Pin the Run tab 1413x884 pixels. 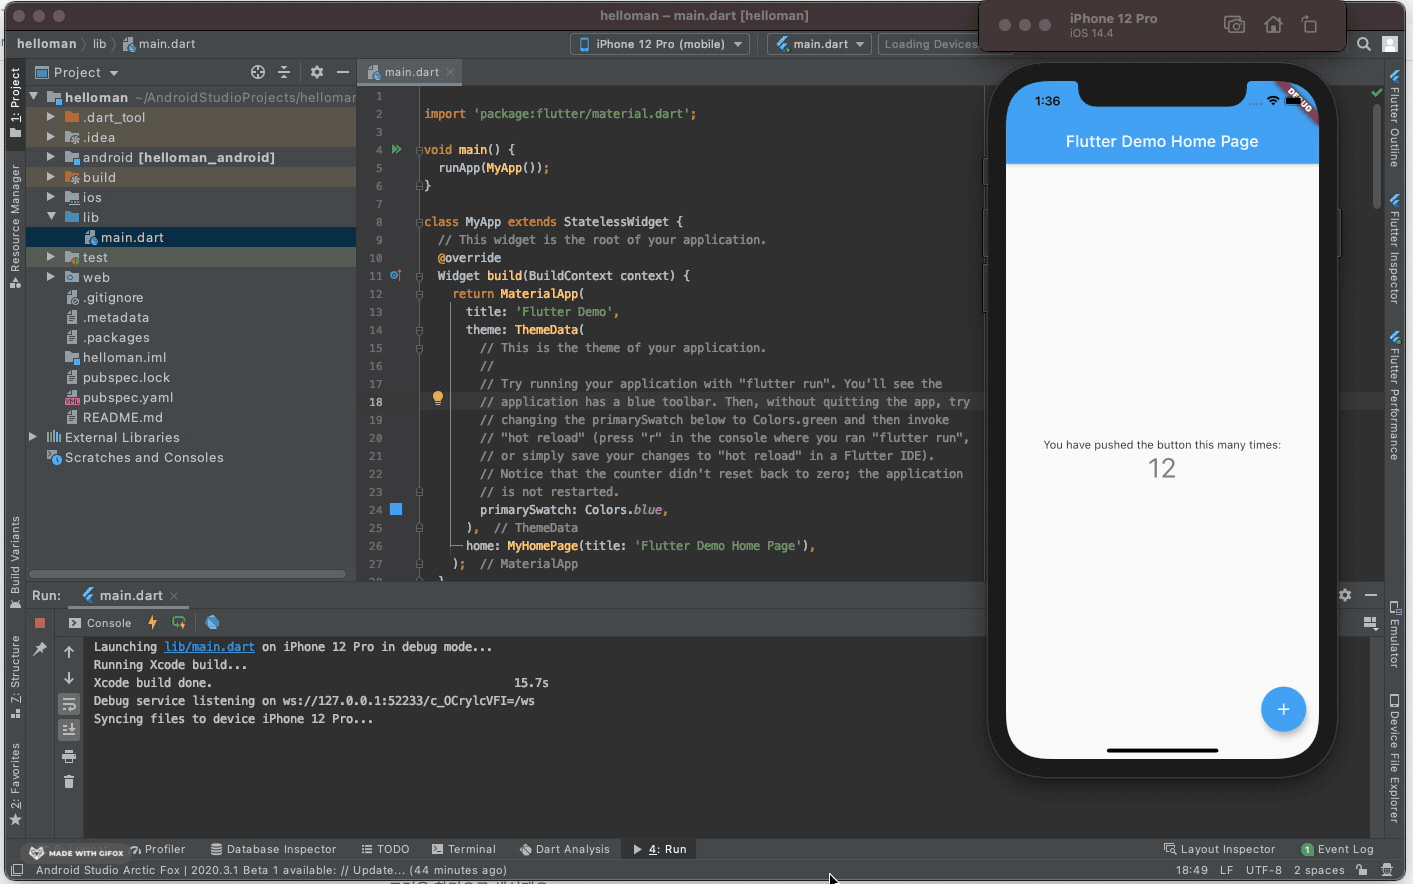click(x=40, y=649)
